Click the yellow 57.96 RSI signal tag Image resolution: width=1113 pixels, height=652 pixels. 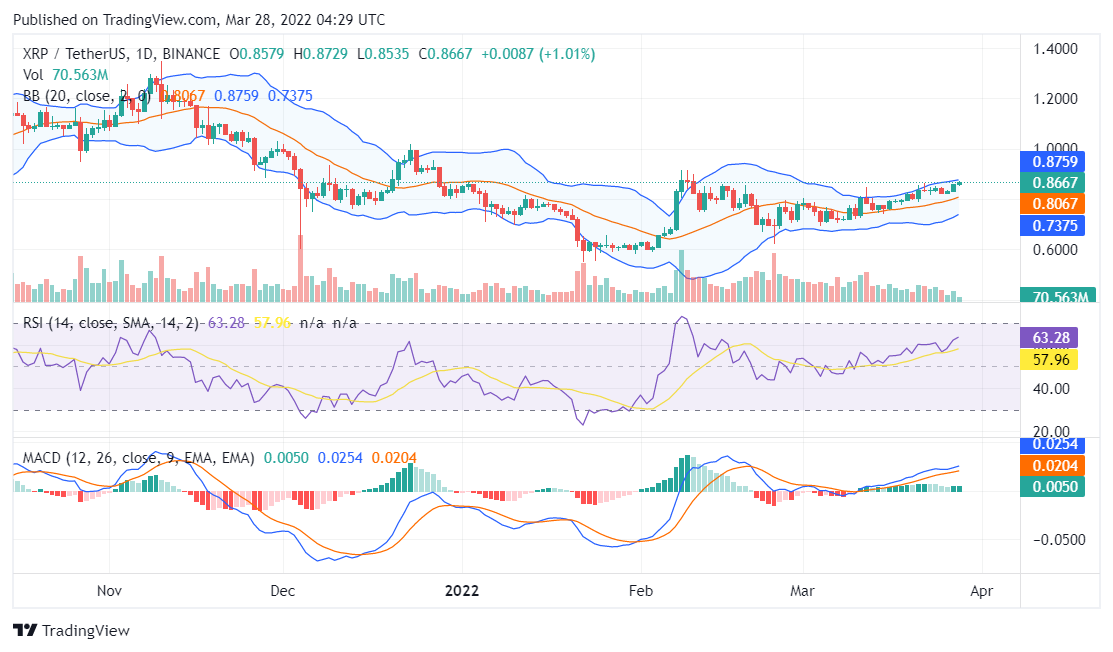[x=1050, y=360]
